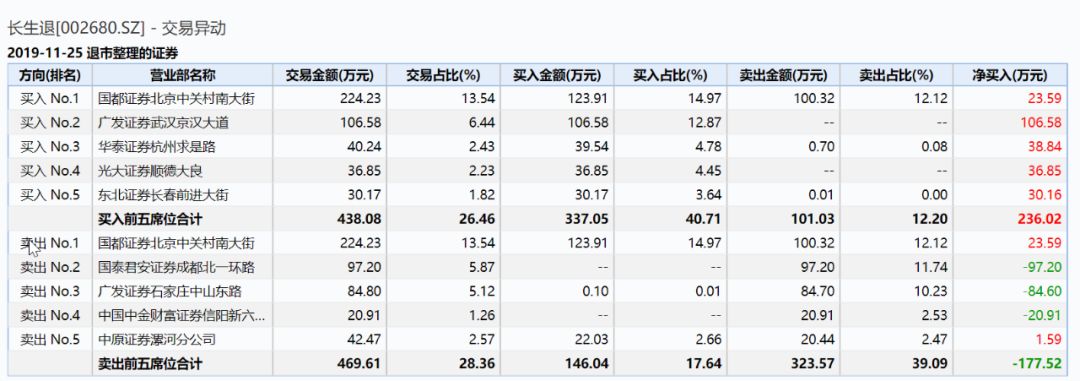Click the 长生退[002680.SZ] title text
Viewport: 1080px width, 381px height.
(76, 28)
